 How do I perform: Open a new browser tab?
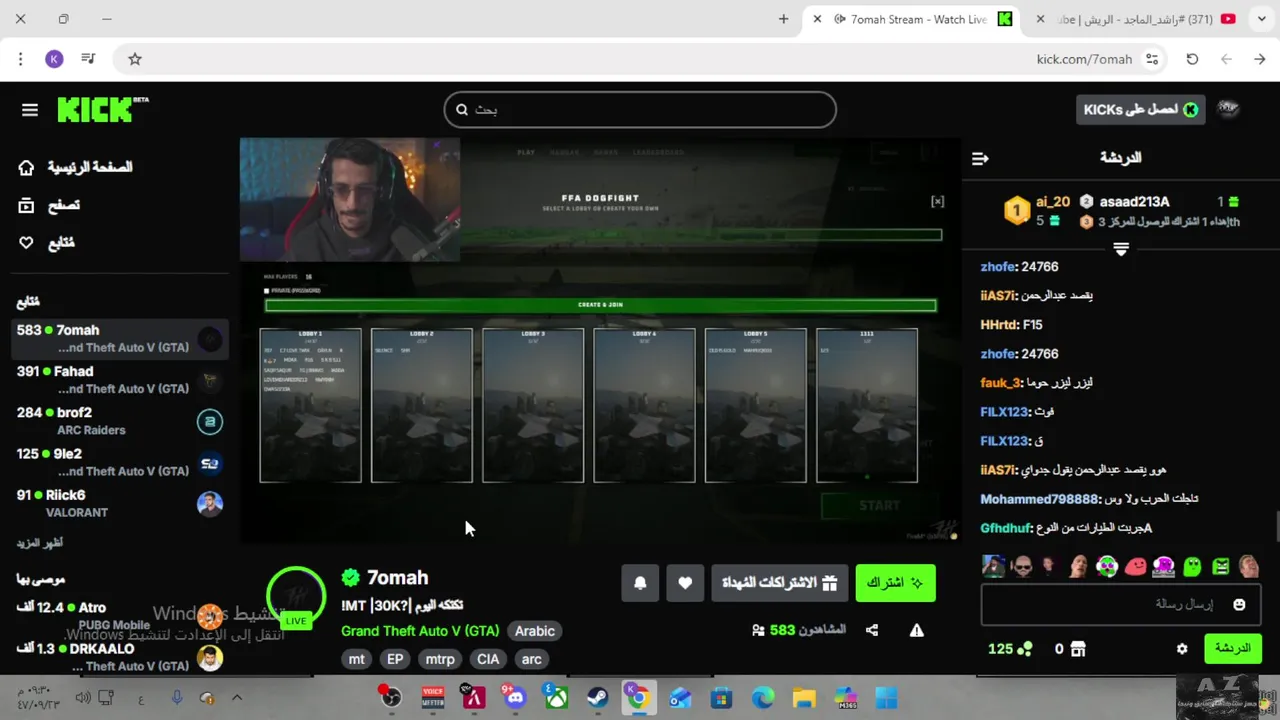tap(783, 19)
